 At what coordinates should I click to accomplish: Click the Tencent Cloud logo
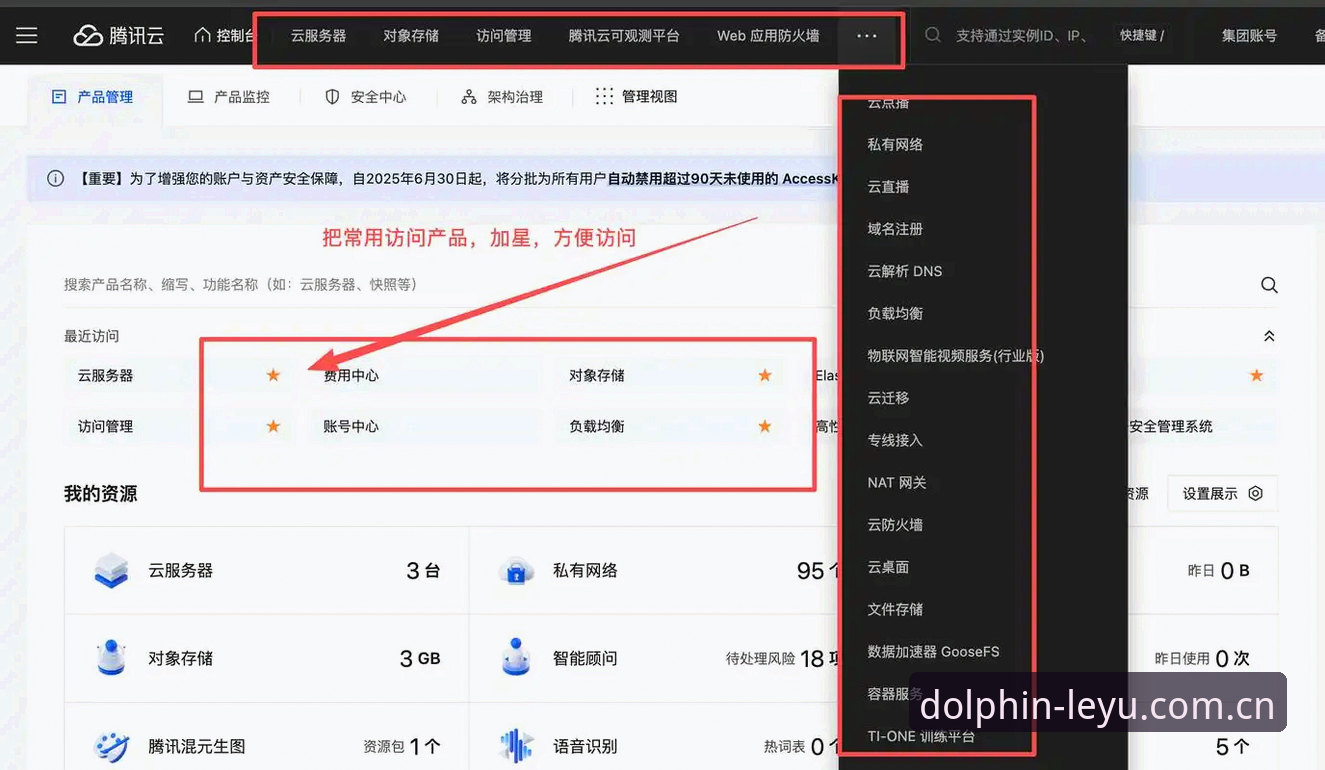tap(118, 35)
